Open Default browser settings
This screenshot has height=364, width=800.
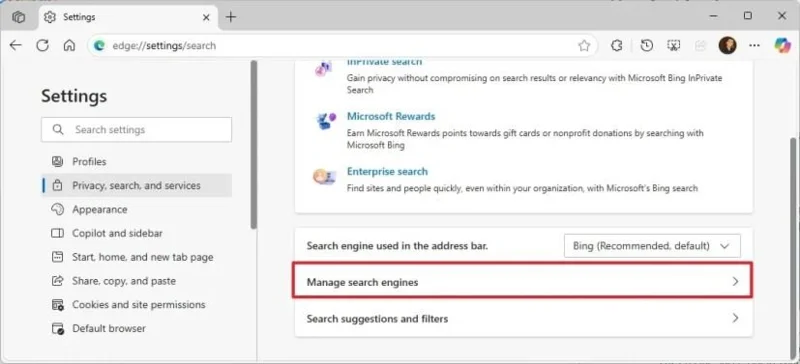(137, 328)
